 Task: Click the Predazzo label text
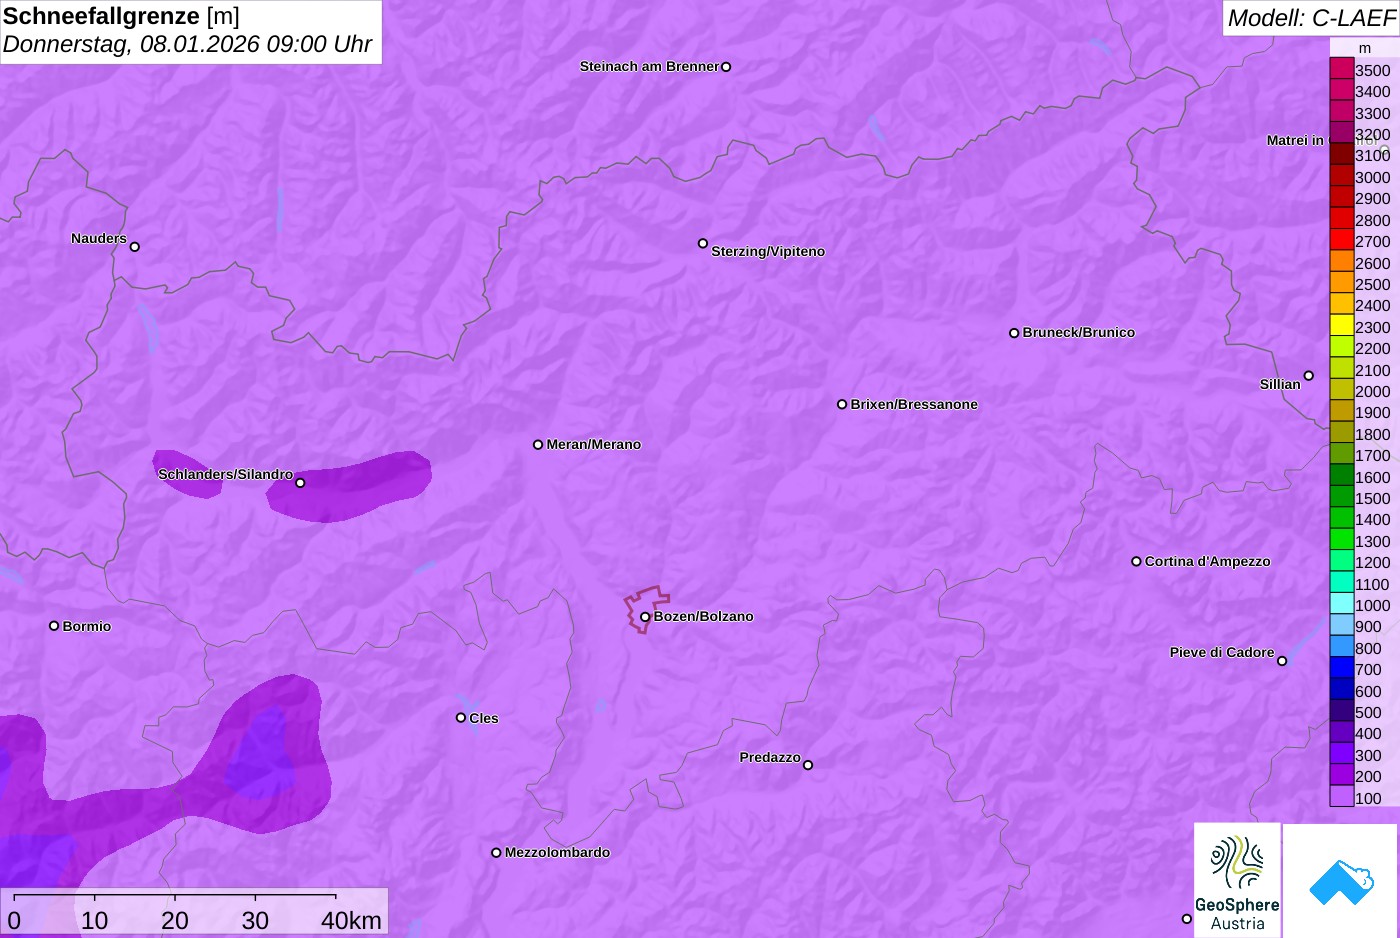770,757
